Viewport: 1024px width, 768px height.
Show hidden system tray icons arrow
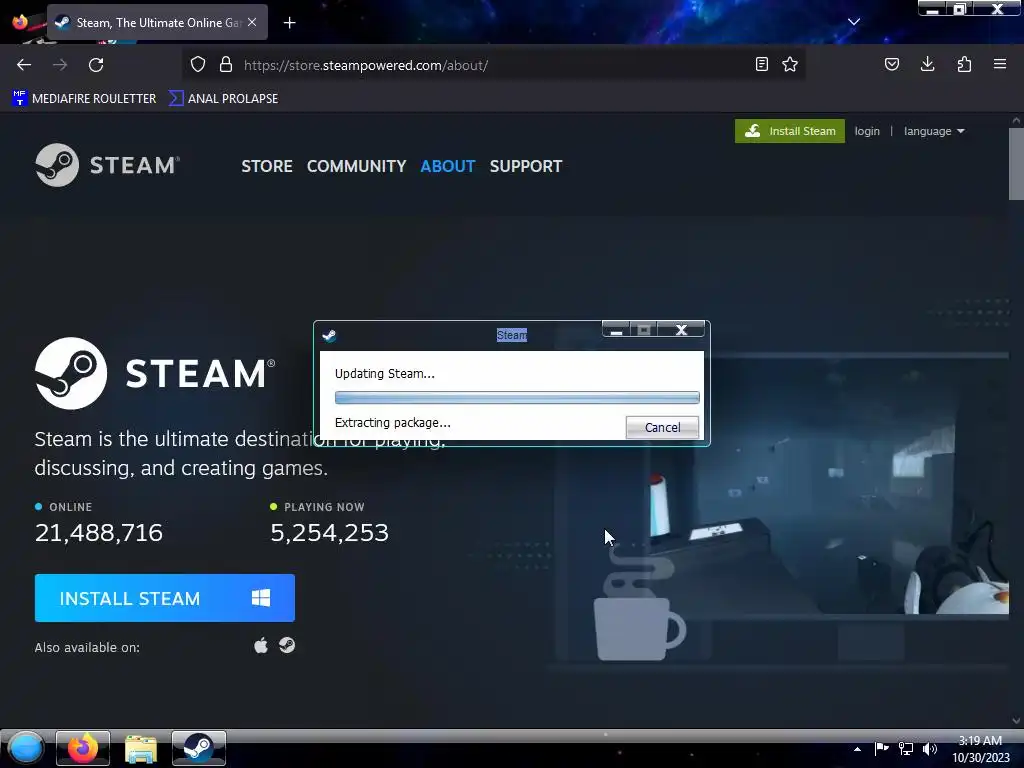pyautogui.click(x=857, y=749)
